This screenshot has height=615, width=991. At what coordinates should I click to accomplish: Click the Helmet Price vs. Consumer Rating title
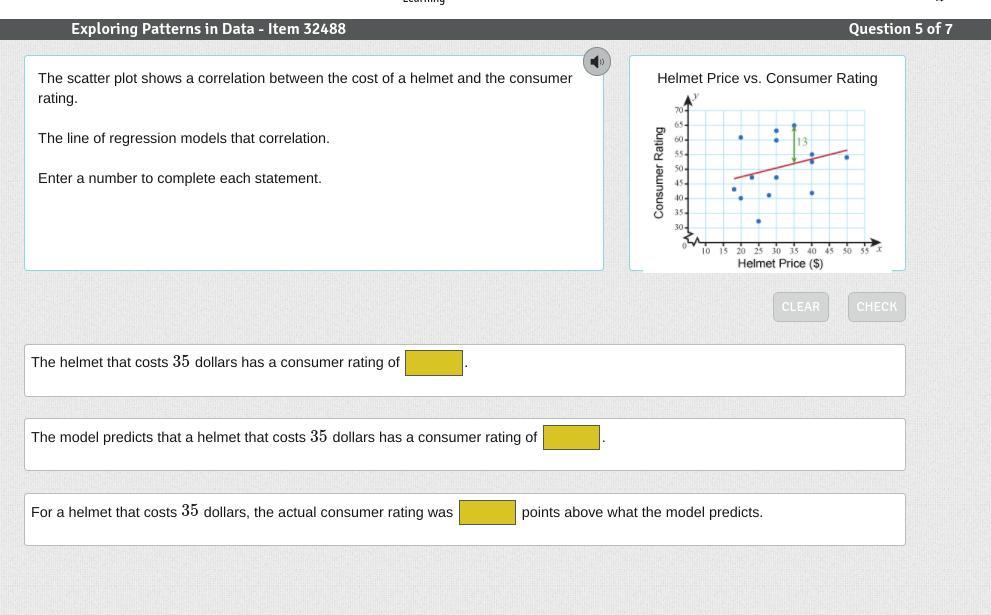(x=767, y=78)
